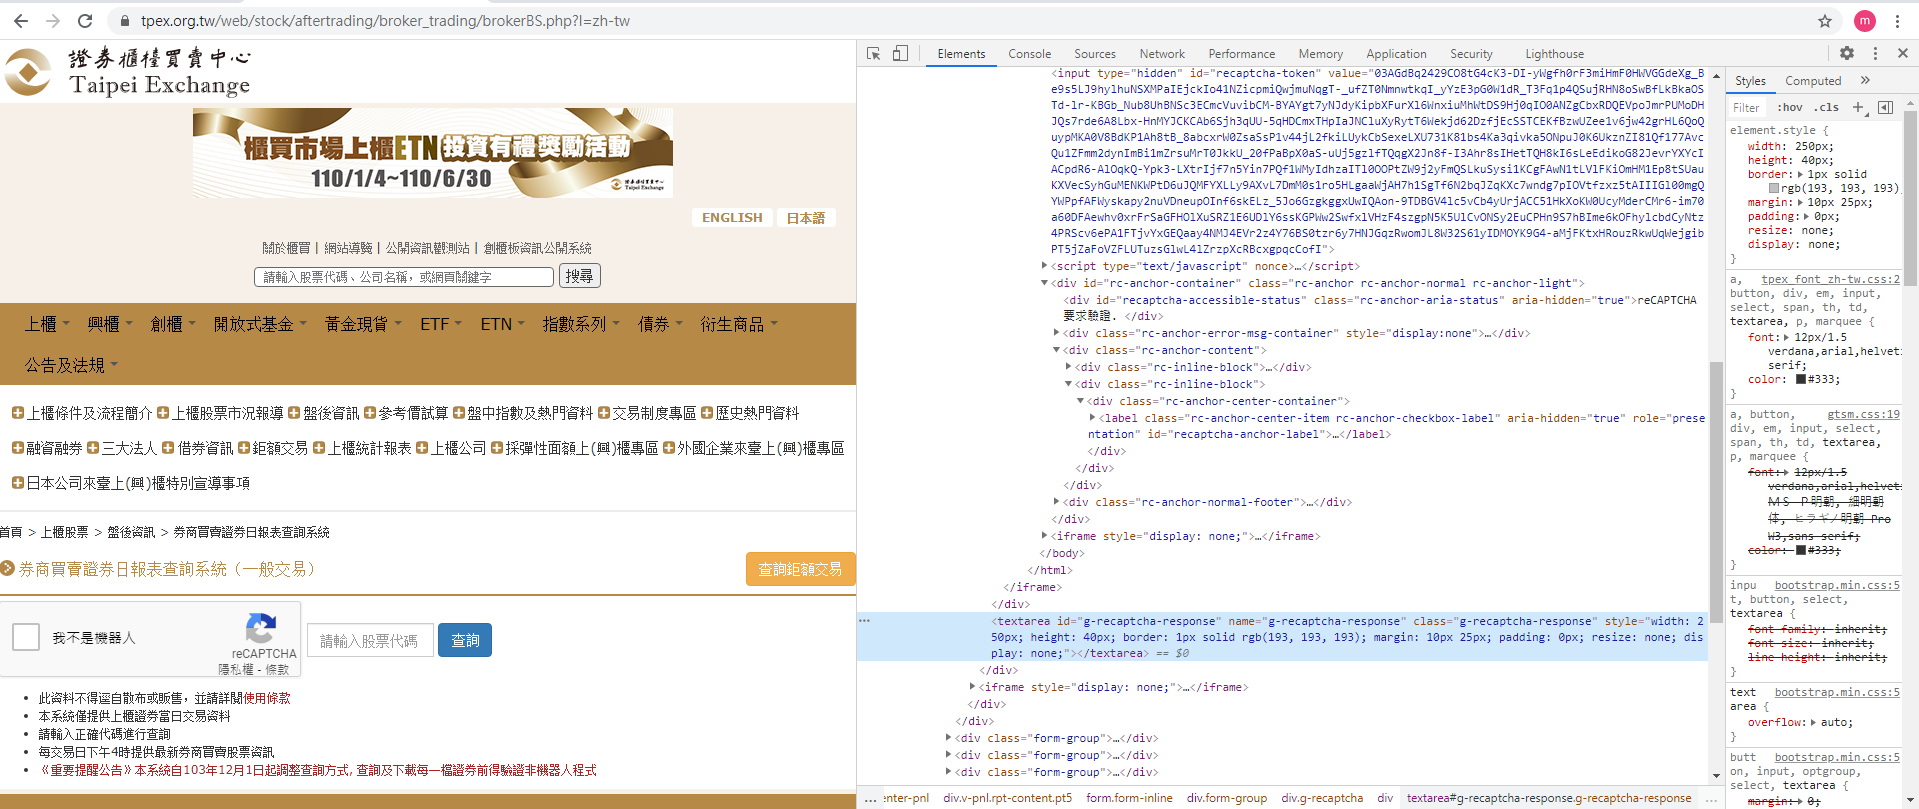
Task: Open Chrome's three-dot browser menu
Action: pos(1897,21)
